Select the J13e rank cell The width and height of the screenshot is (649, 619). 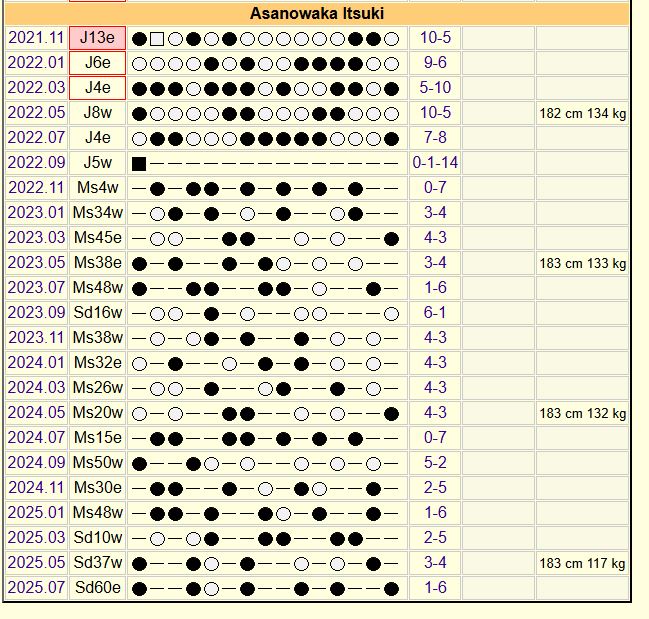tap(97, 38)
